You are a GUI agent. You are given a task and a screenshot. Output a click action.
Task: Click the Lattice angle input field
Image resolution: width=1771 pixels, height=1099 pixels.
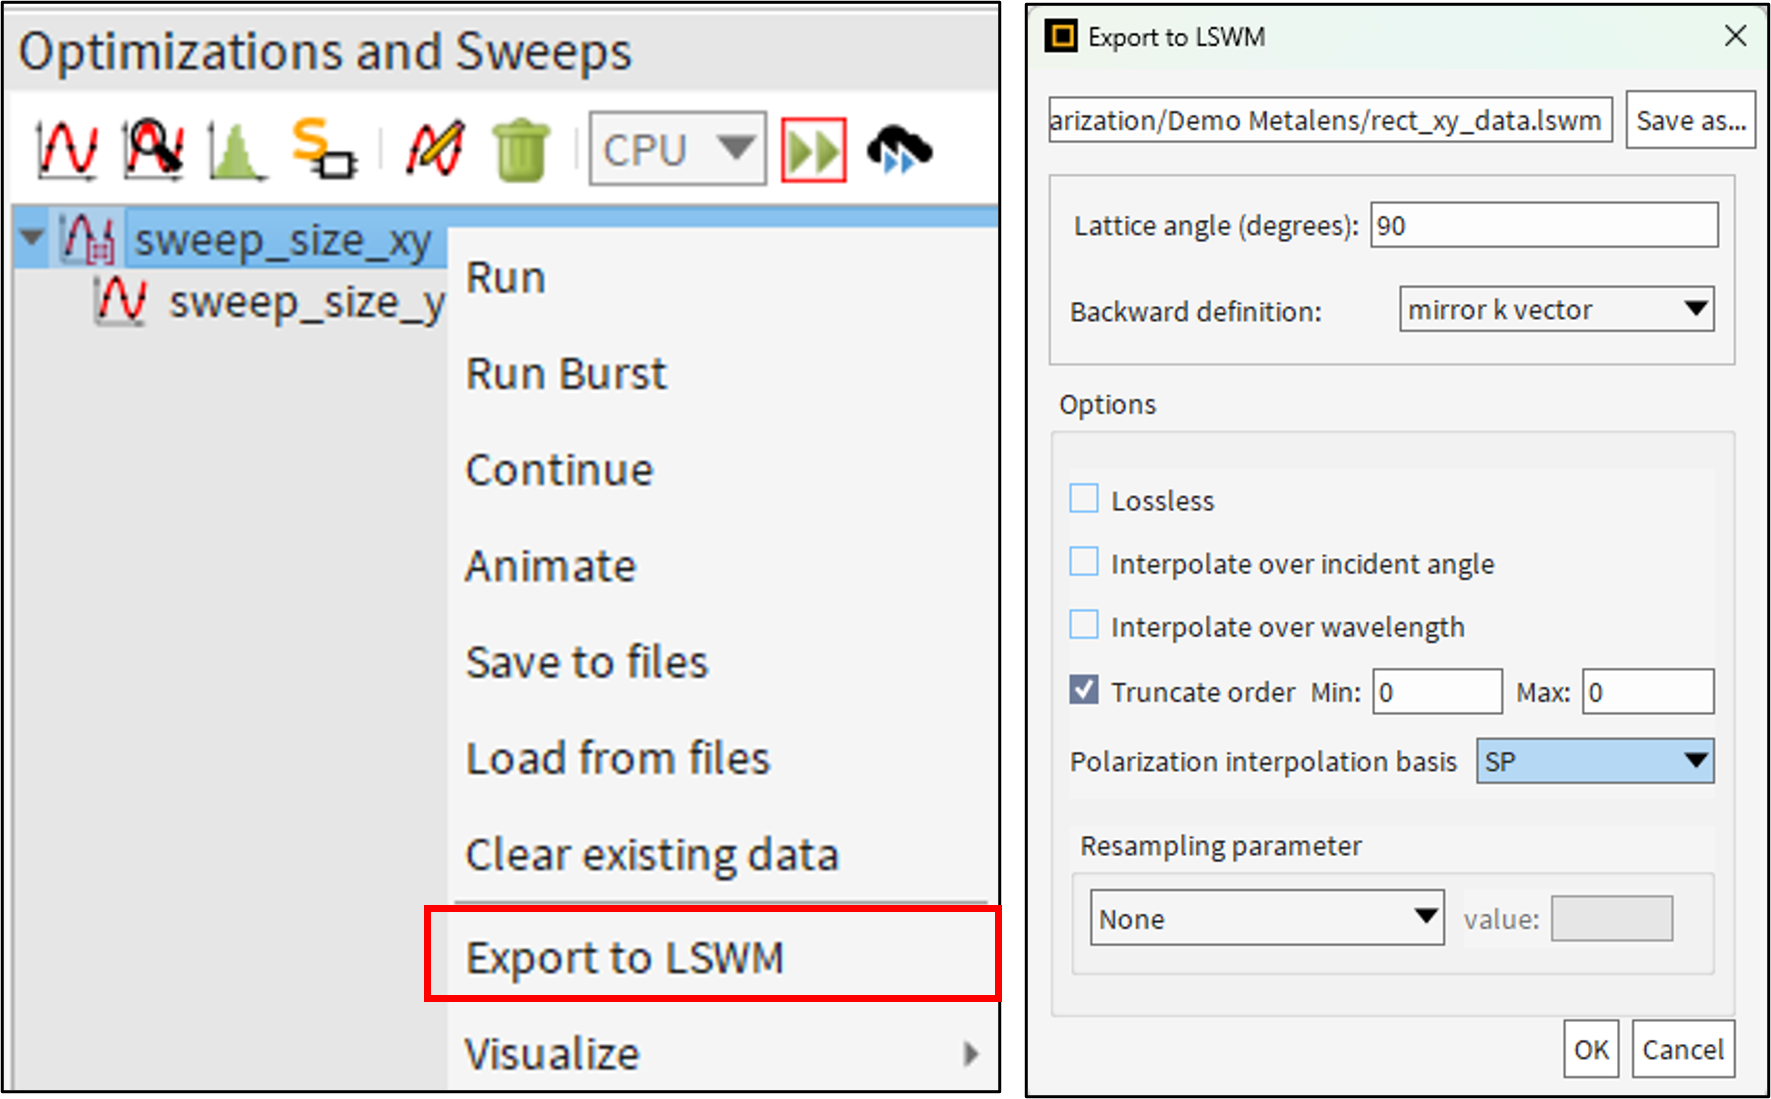click(1544, 225)
